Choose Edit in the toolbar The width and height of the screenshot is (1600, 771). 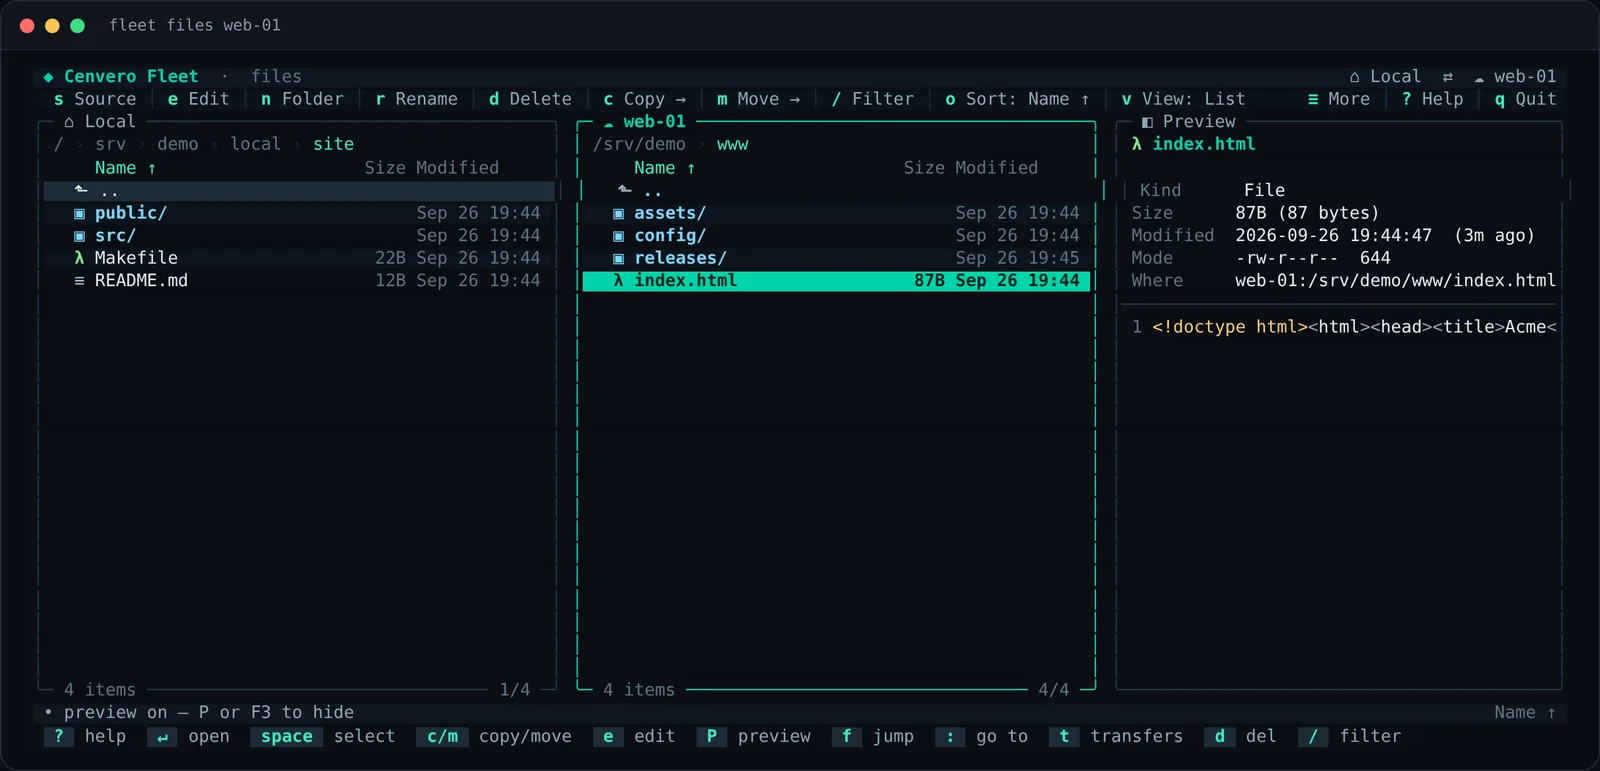198,99
